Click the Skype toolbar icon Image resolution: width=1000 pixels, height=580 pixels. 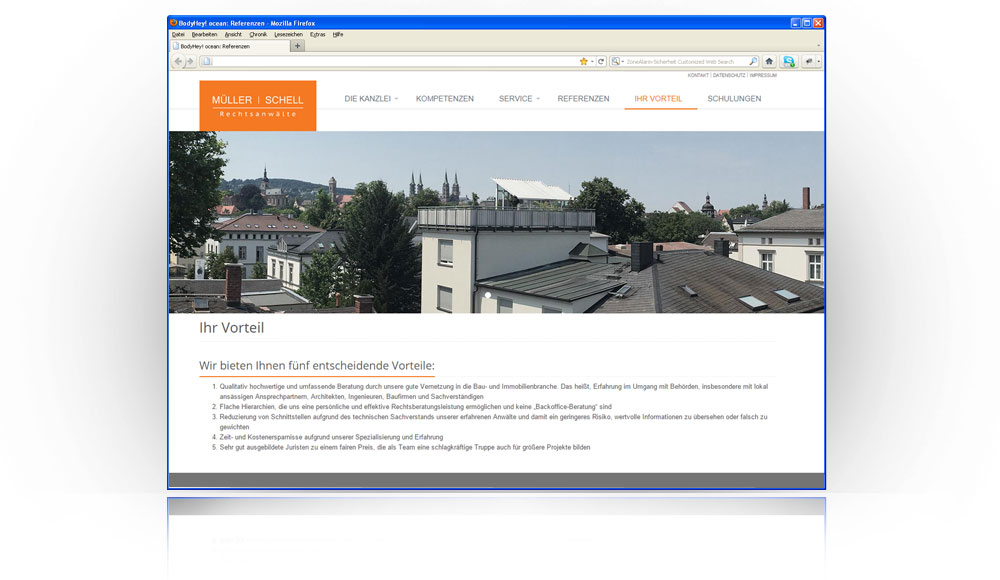789,62
